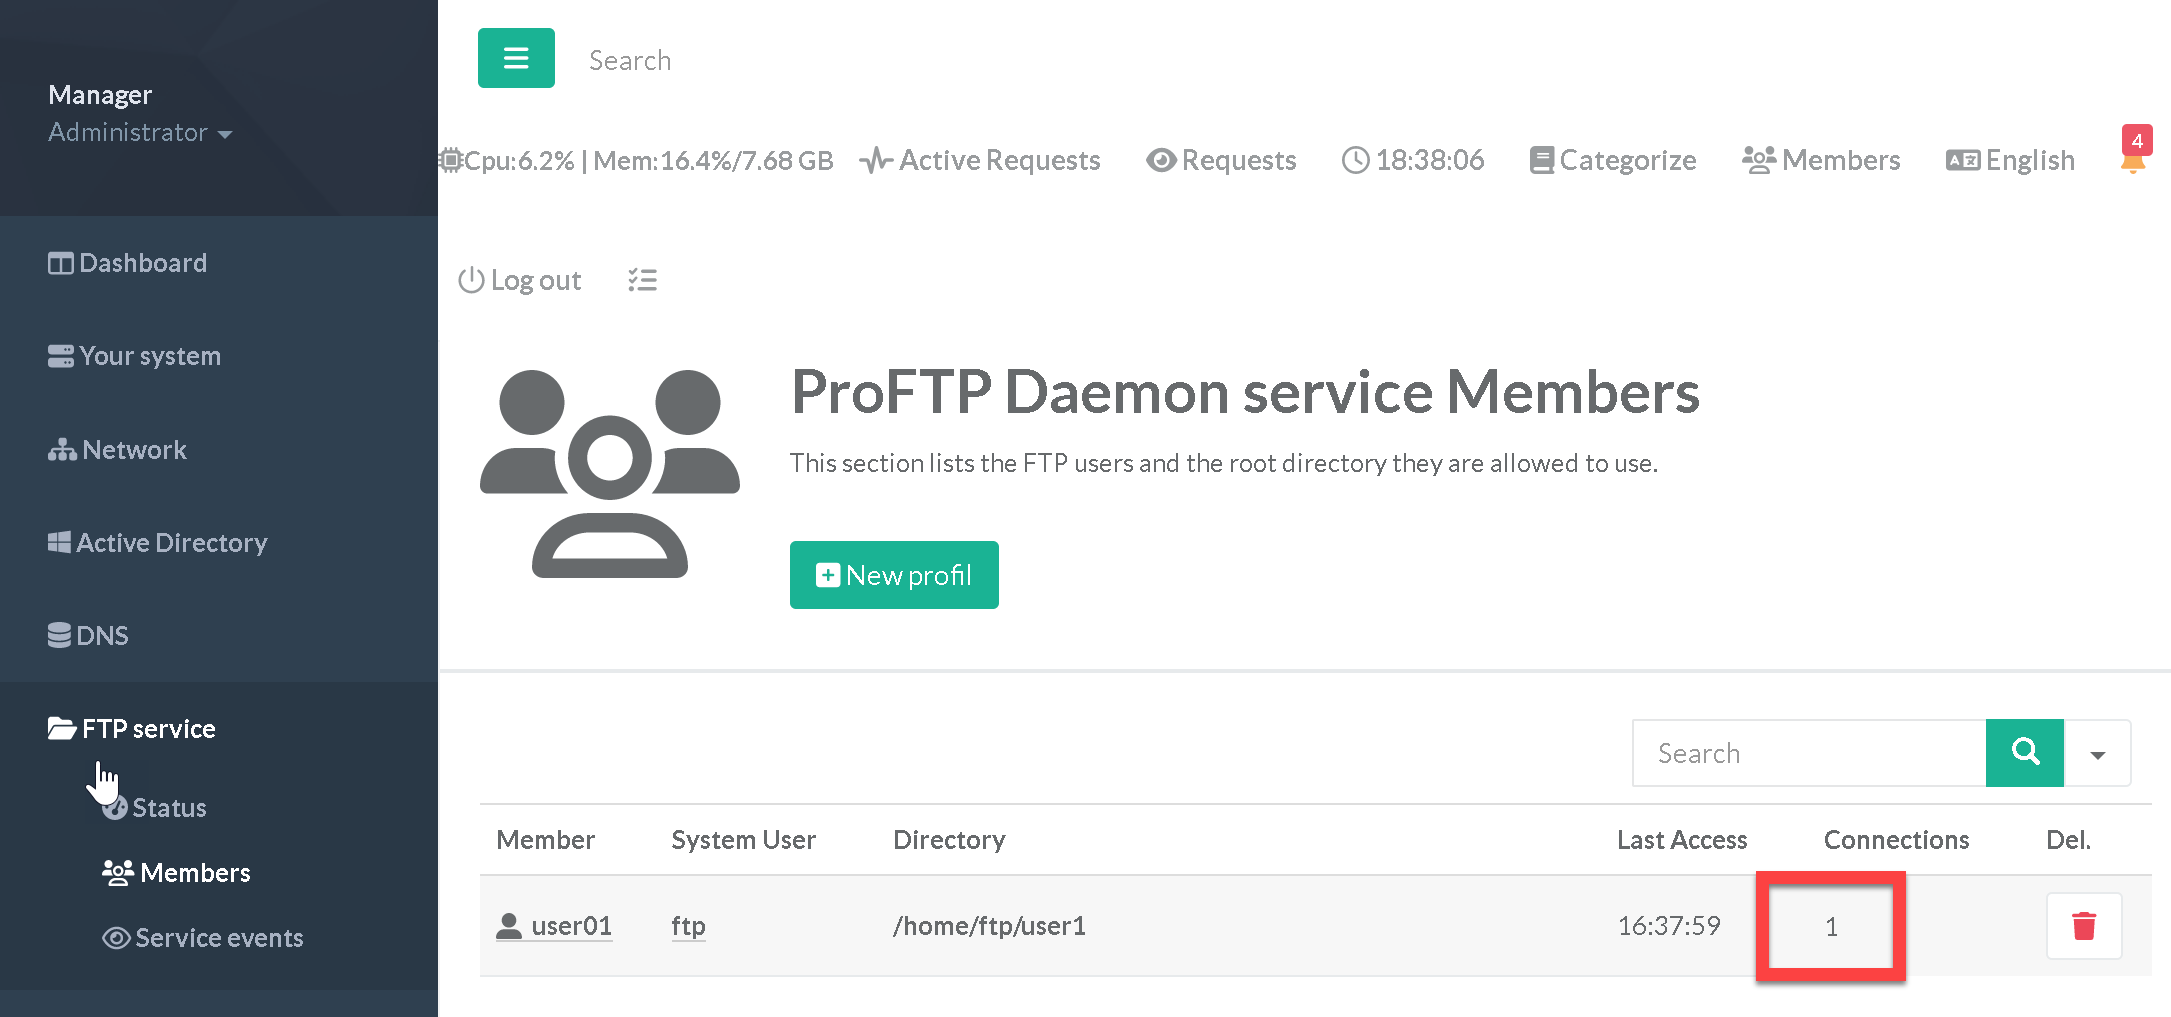Open the user01 member link

pyautogui.click(x=571, y=926)
